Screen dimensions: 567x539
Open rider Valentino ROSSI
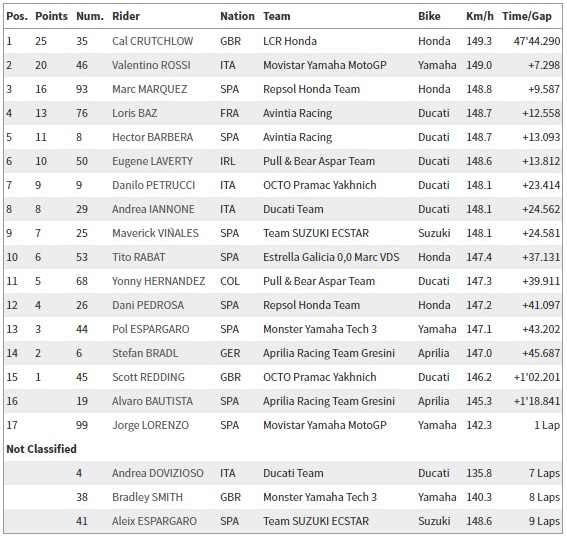(x=151, y=65)
